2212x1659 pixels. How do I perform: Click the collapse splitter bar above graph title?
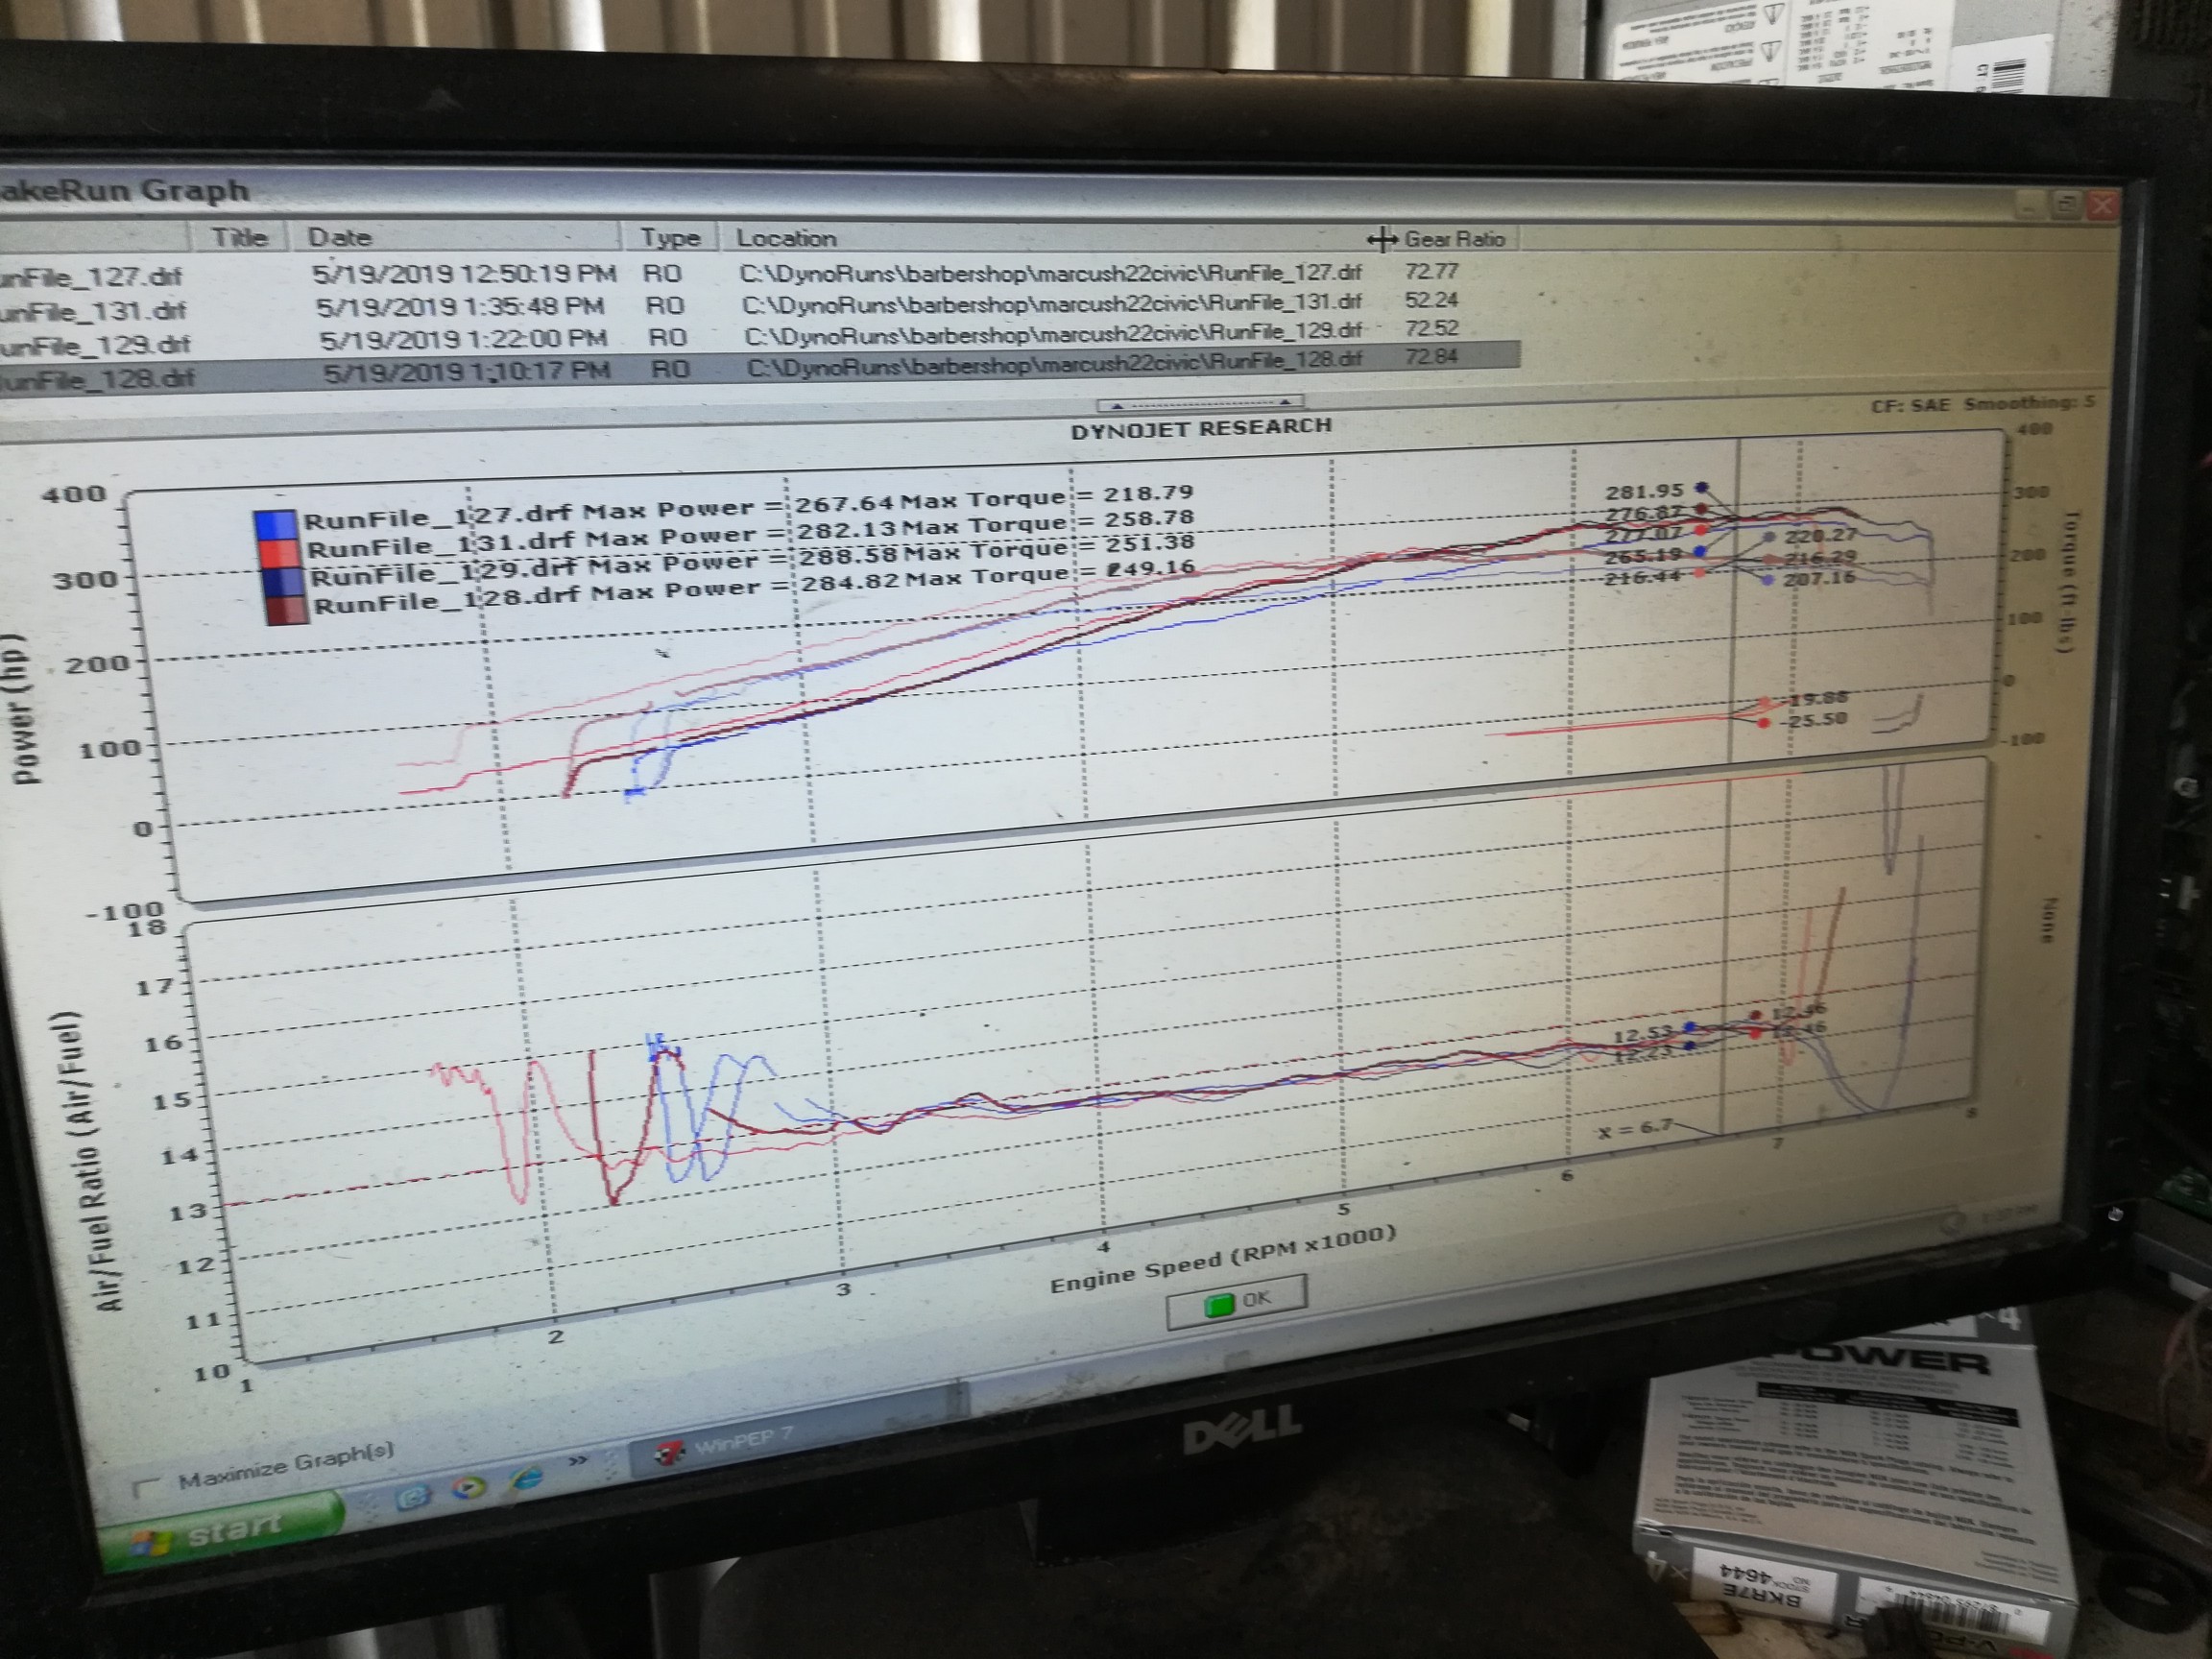click(x=1199, y=404)
